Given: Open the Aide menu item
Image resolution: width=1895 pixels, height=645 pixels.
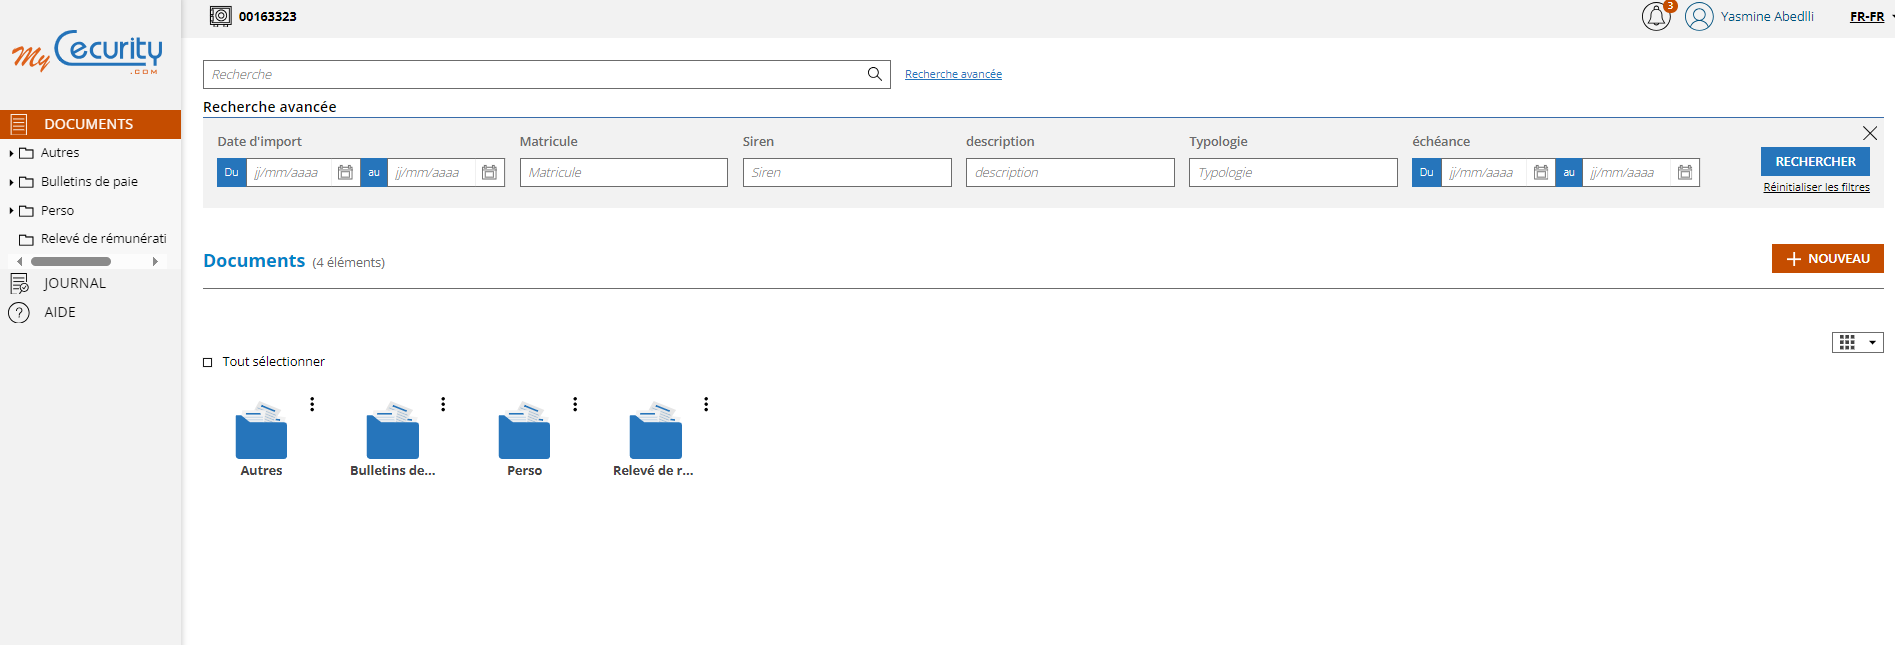Looking at the screenshot, I should click(60, 312).
